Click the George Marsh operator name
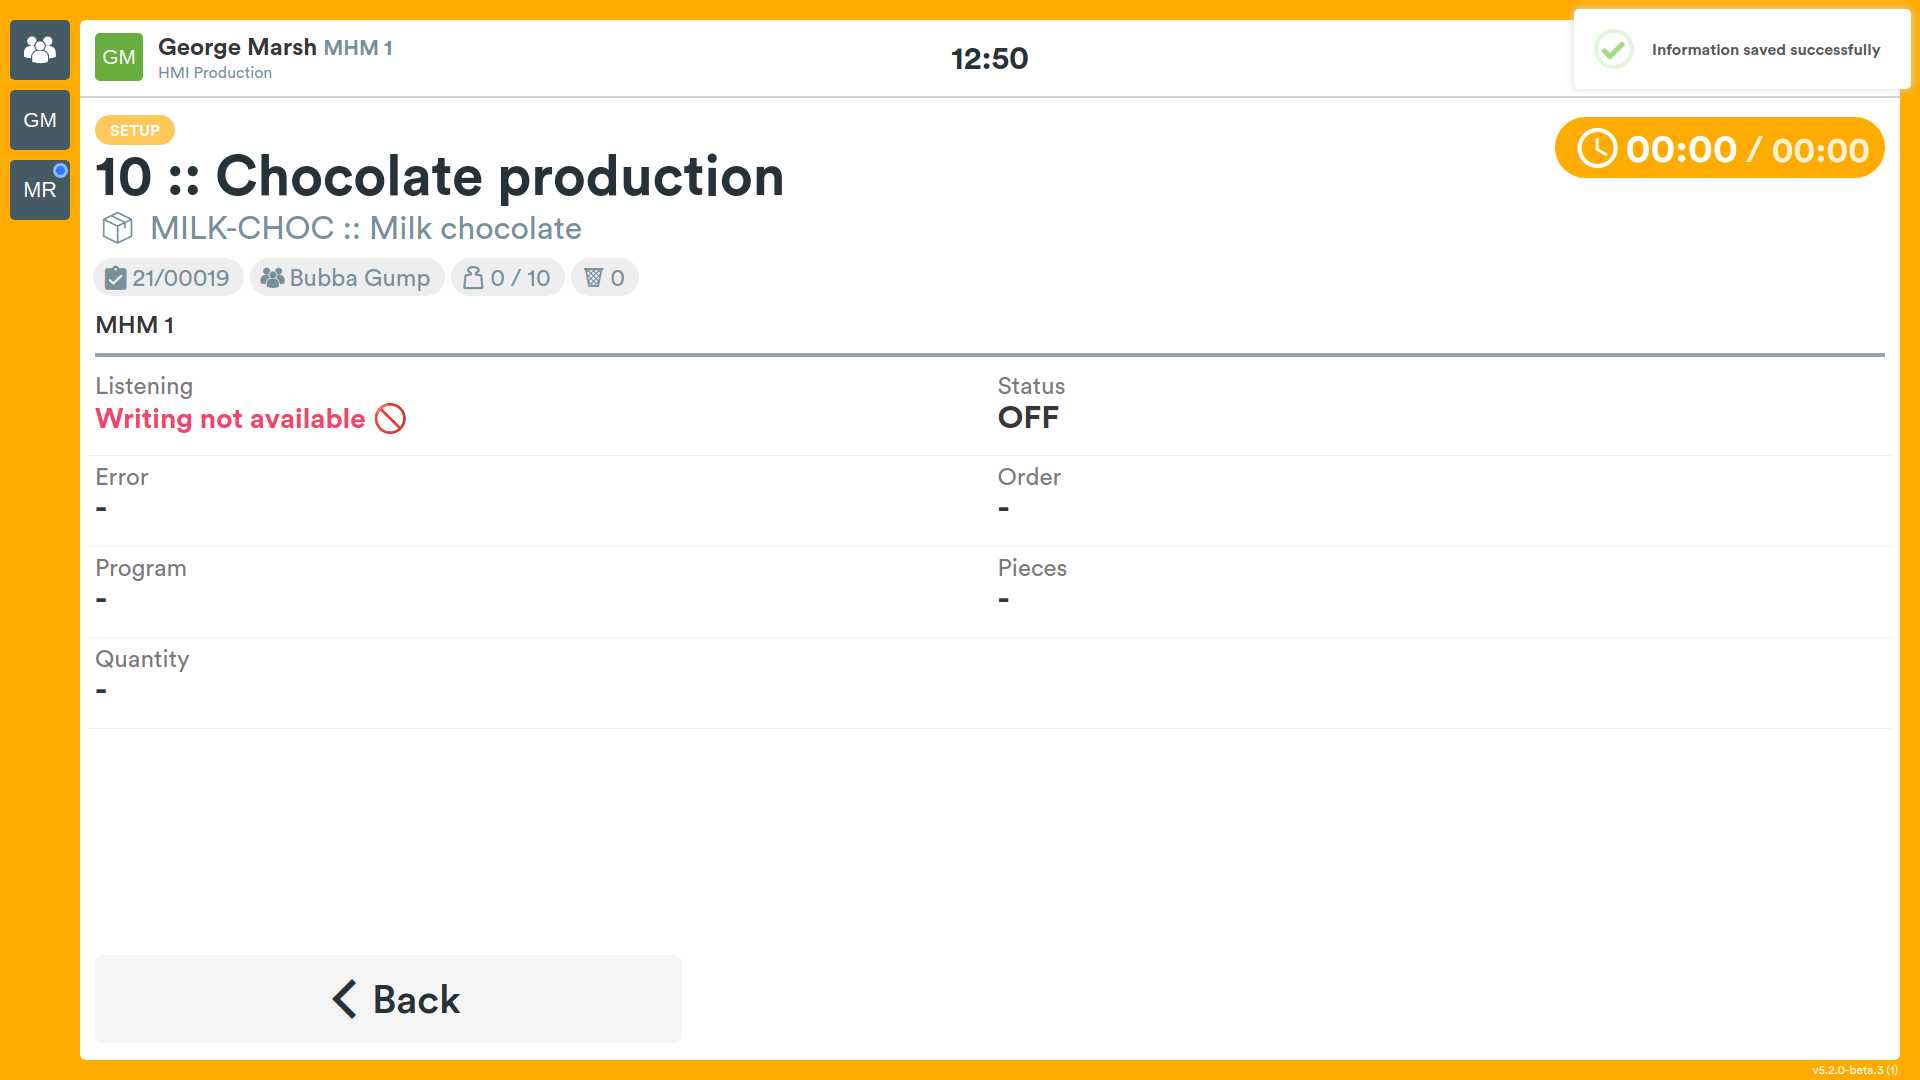 pyautogui.click(x=237, y=47)
